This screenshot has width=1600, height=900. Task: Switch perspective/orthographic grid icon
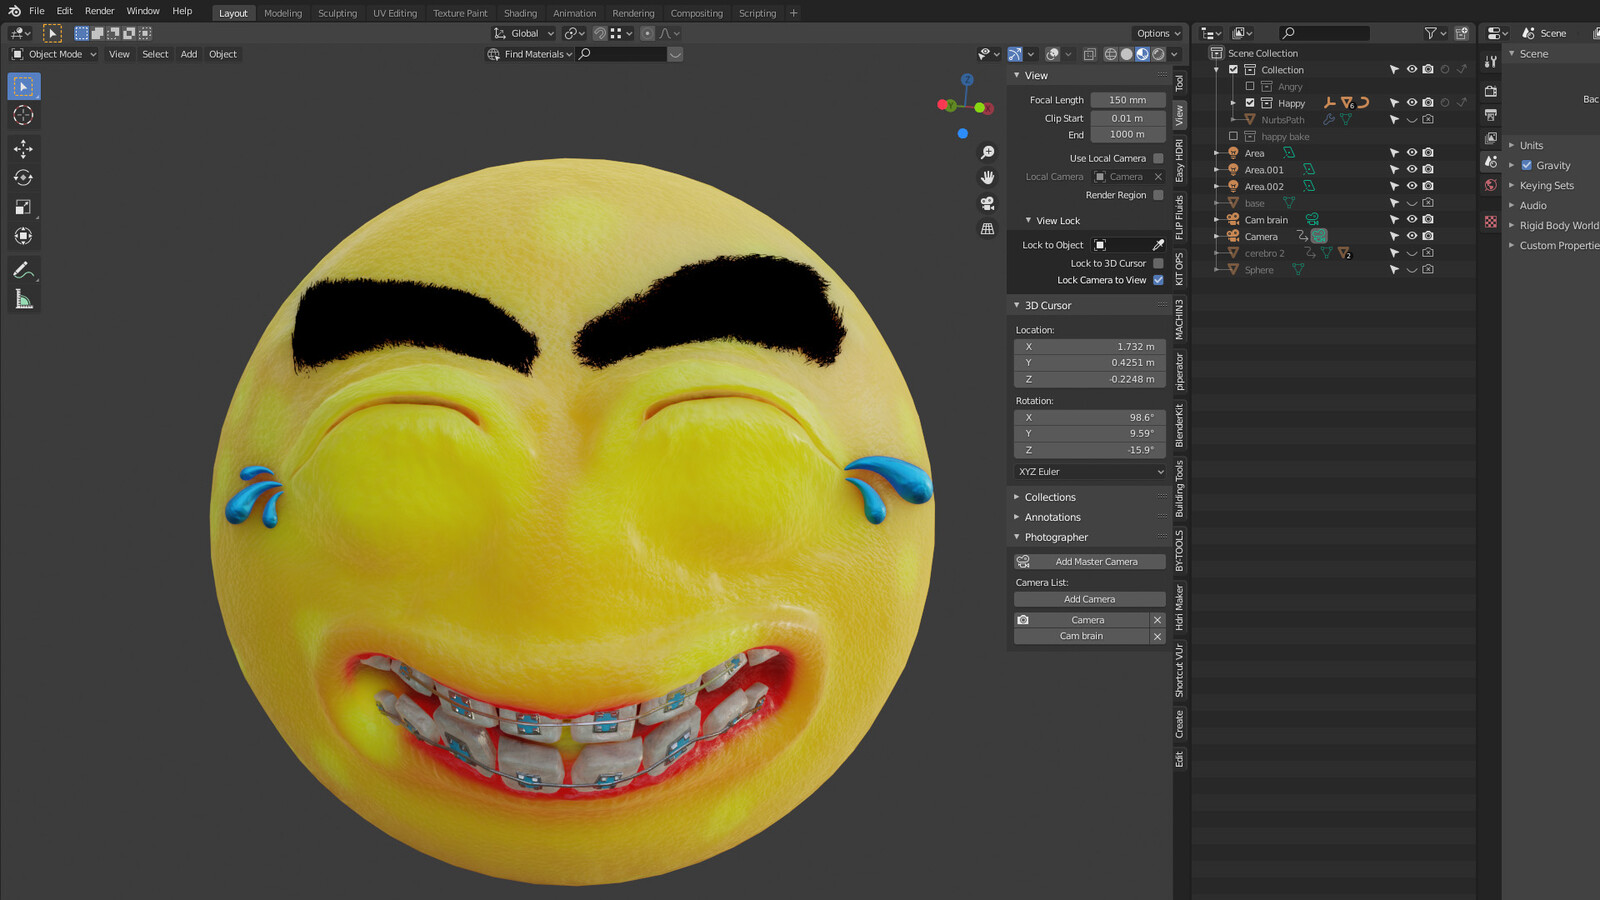[x=987, y=229]
